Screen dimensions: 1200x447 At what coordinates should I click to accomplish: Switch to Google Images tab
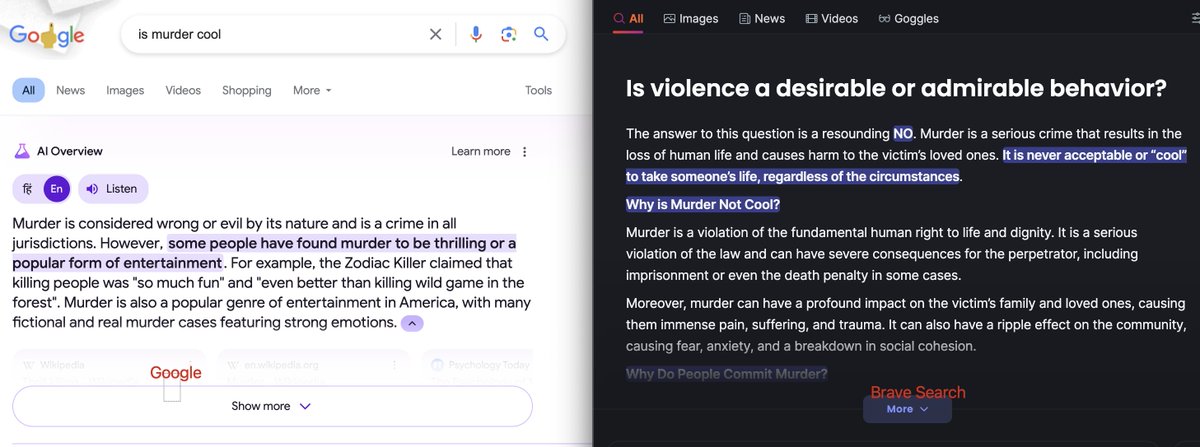click(125, 90)
